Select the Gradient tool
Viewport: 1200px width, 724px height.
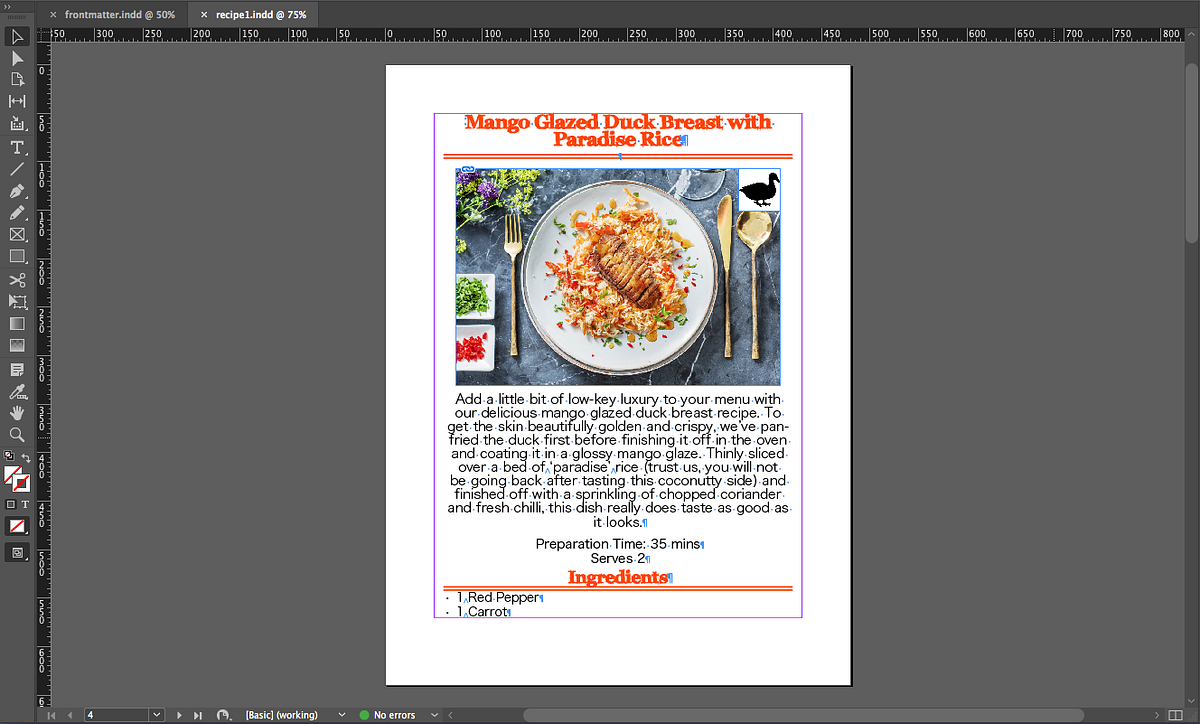[16, 323]
